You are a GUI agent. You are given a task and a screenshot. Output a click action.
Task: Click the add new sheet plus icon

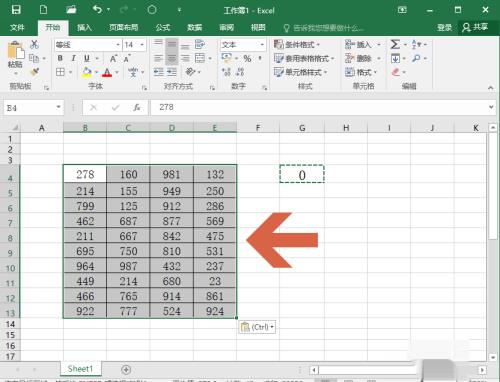(126, 369)
